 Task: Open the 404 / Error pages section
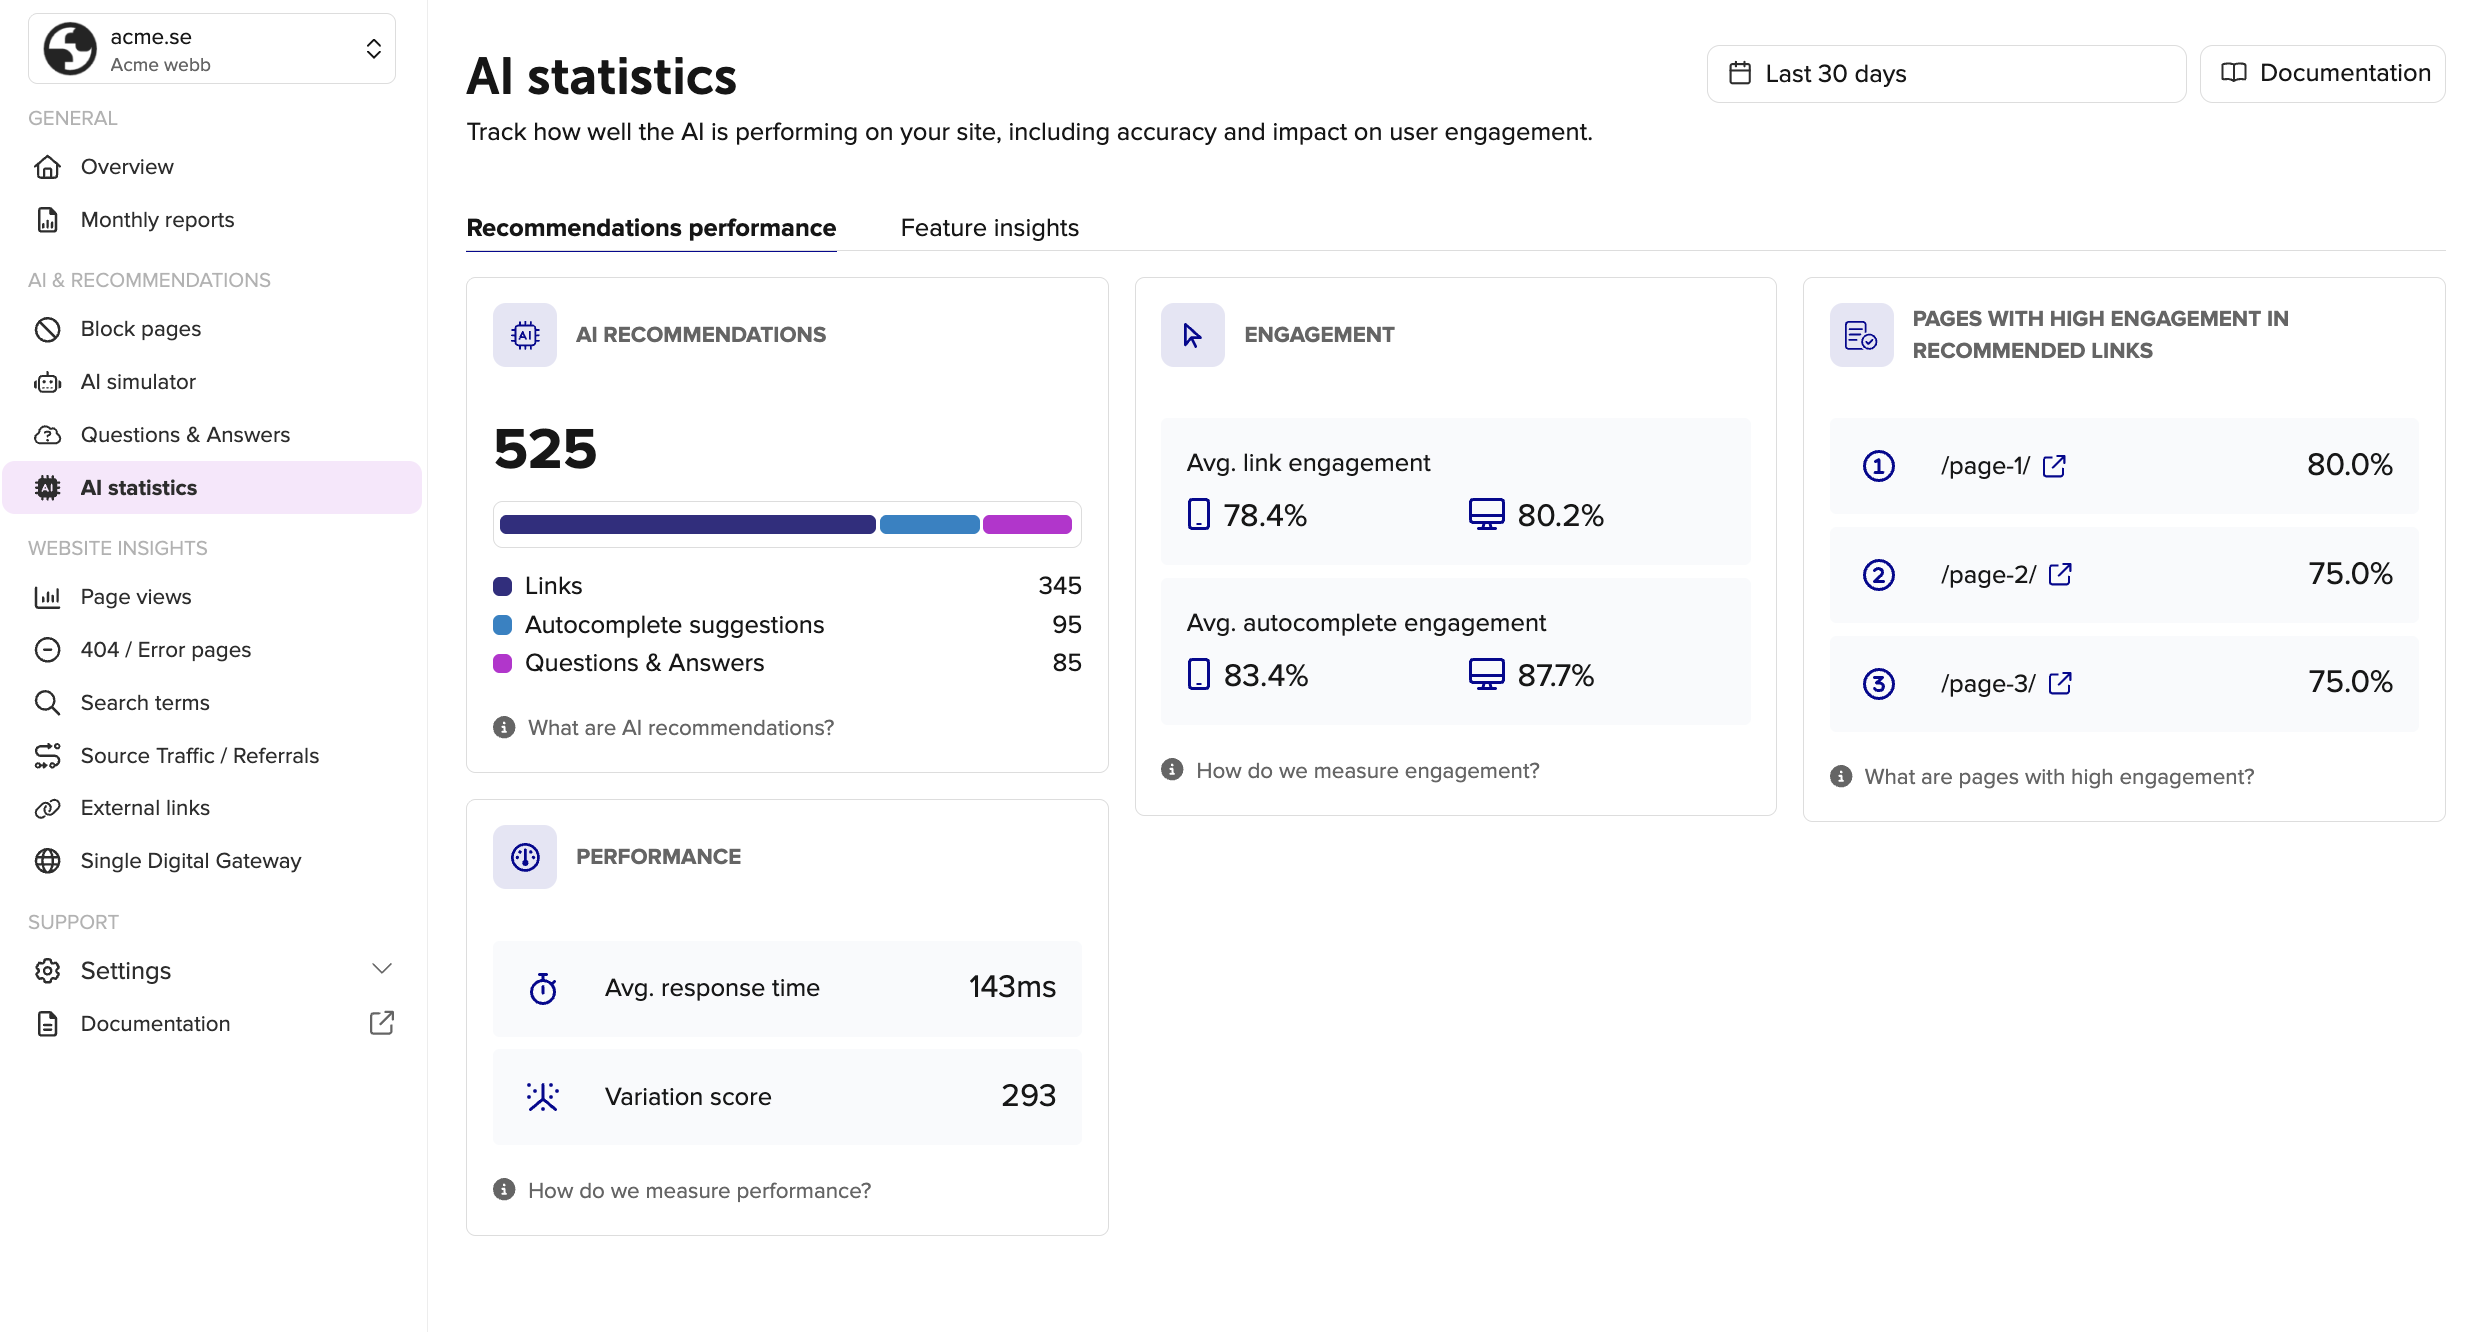tap(165, 649)
